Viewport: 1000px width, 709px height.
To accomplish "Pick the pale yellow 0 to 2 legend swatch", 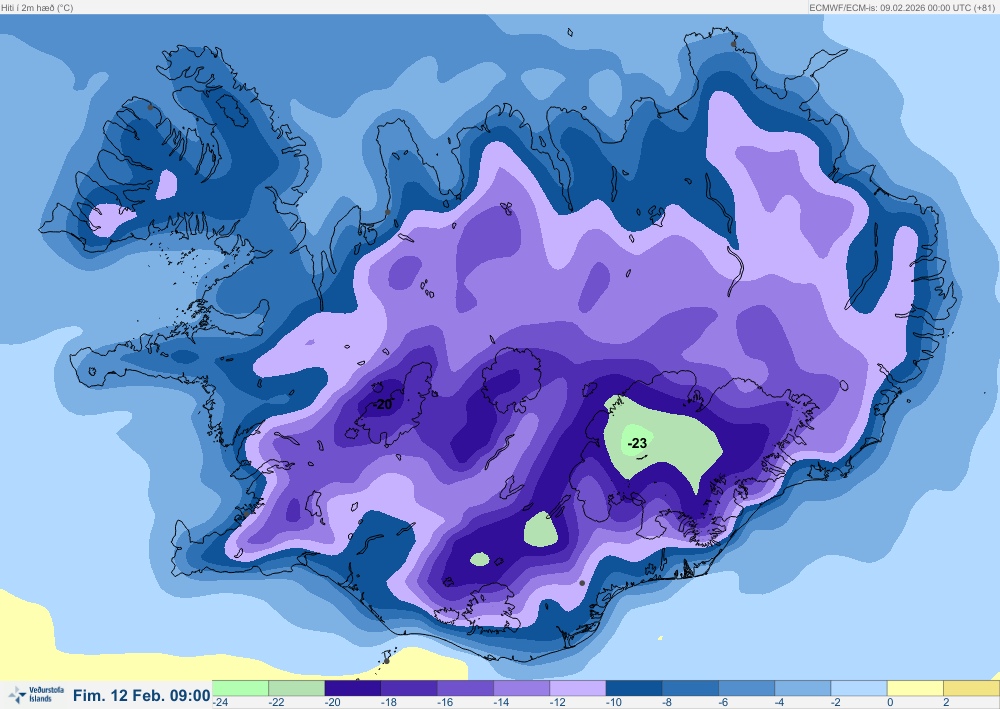I will [915, 688].
